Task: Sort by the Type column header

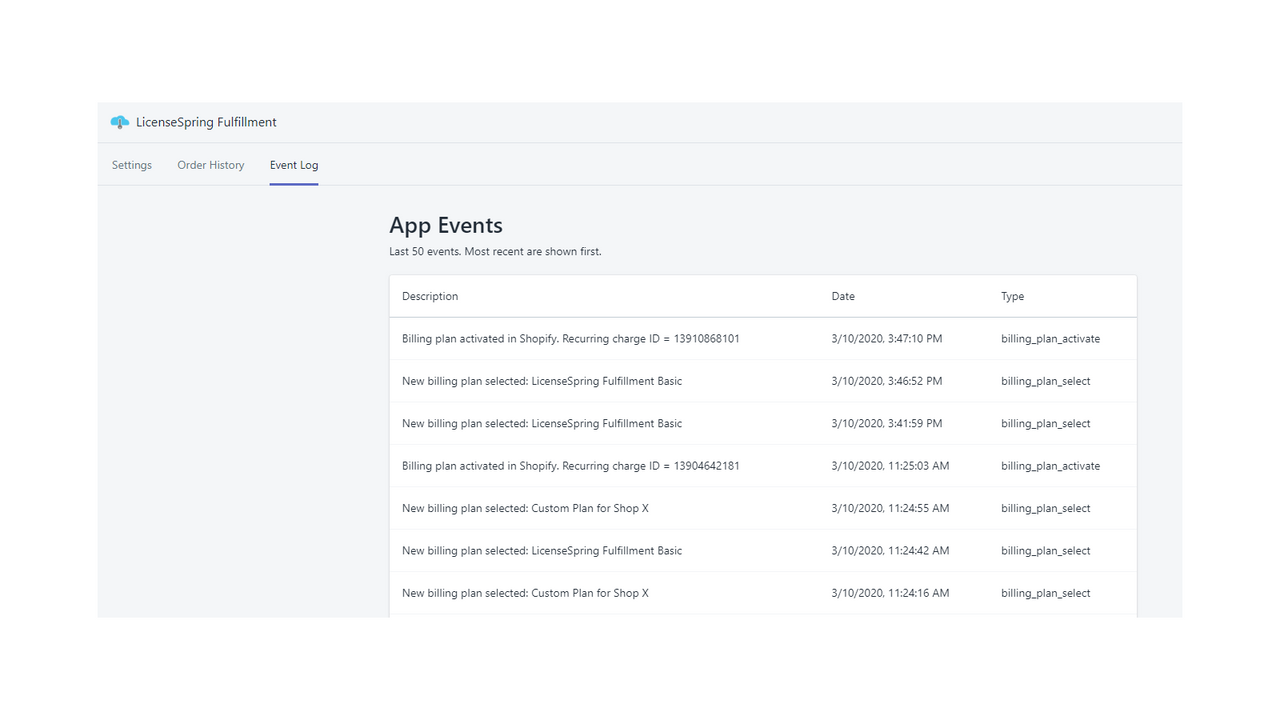Action: pos(1012,296)
